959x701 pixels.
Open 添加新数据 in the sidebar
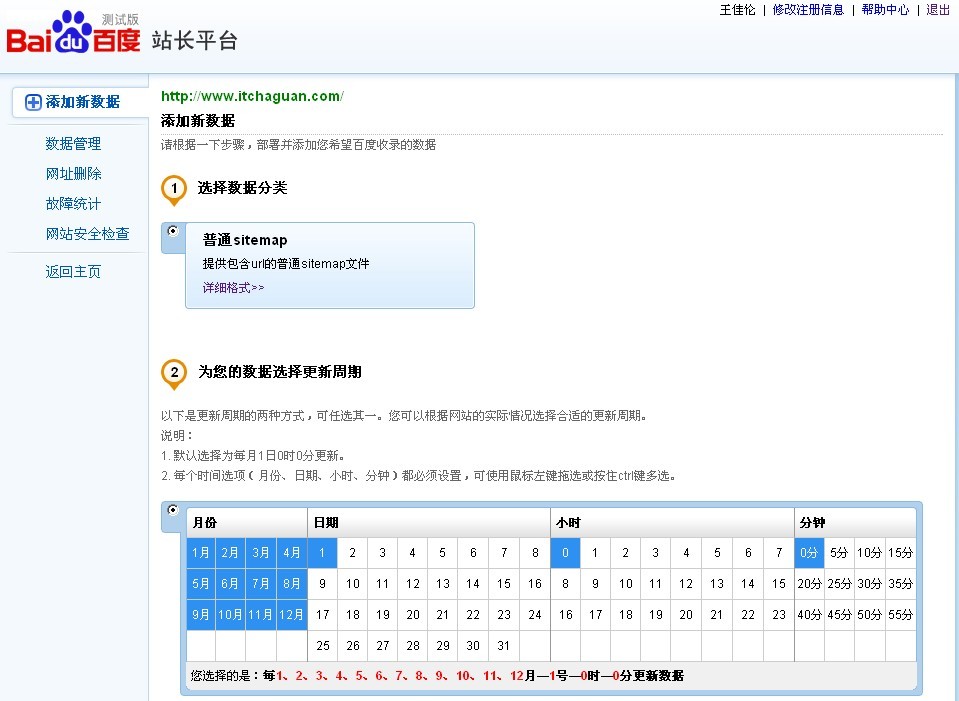click(x=83, y=102)
